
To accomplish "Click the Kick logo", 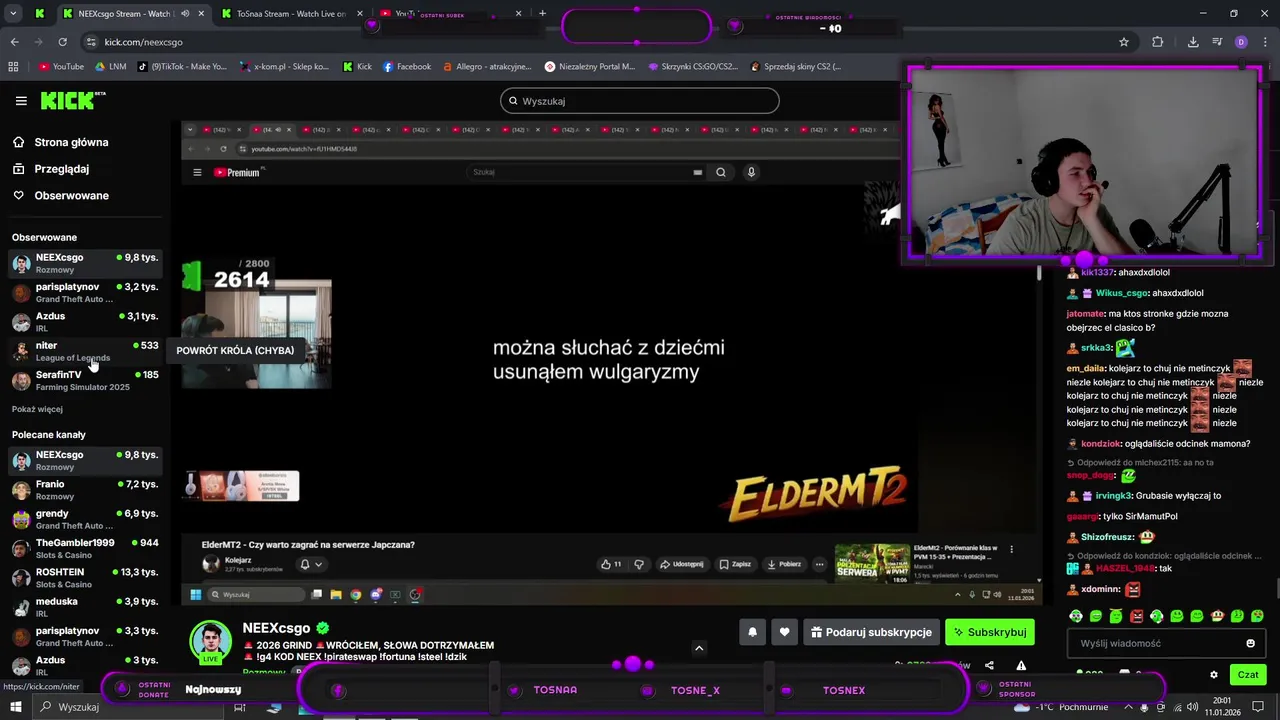I will [x=73, y=100].
